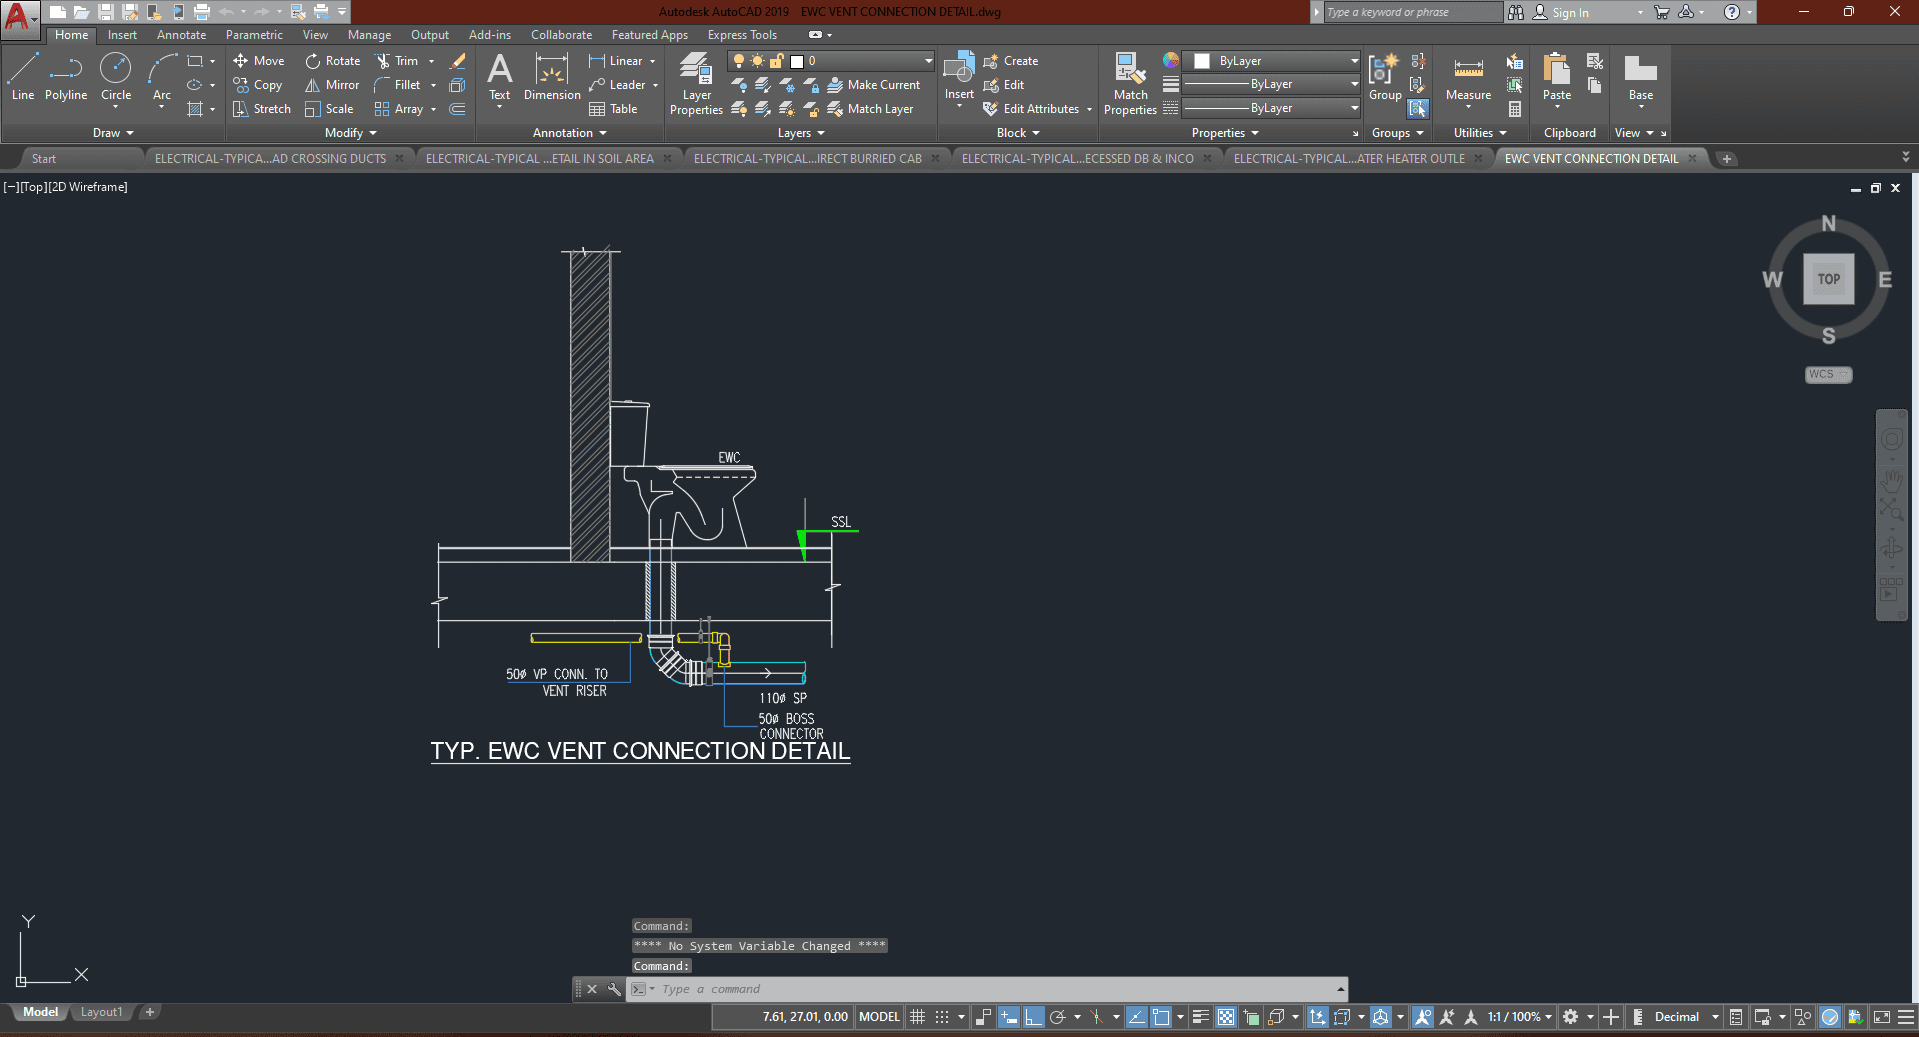This screenshot has height=1037, width=1919.
Task: Open the Measure utility
Action: (1468, 78)
